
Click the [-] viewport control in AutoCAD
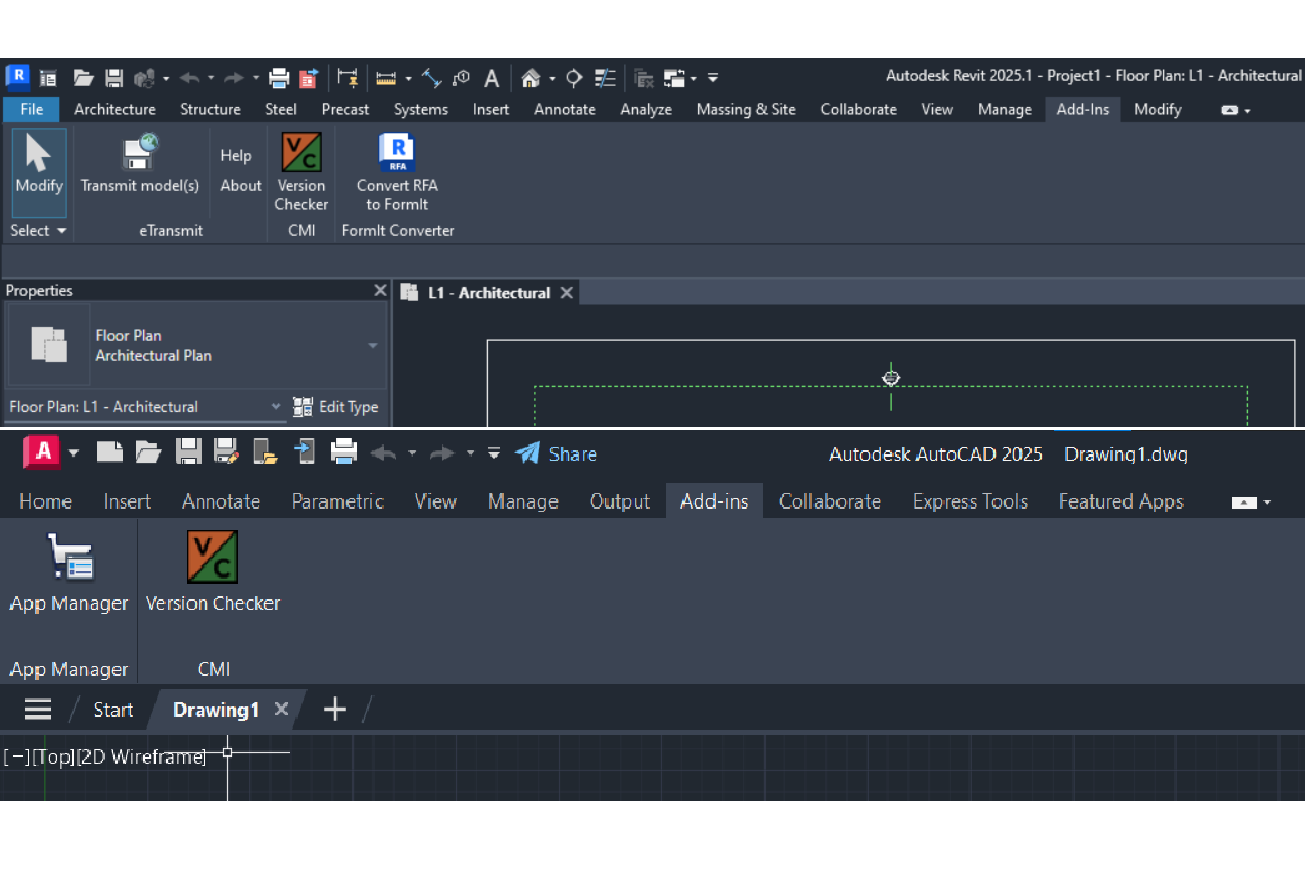[x=17, y=757]
